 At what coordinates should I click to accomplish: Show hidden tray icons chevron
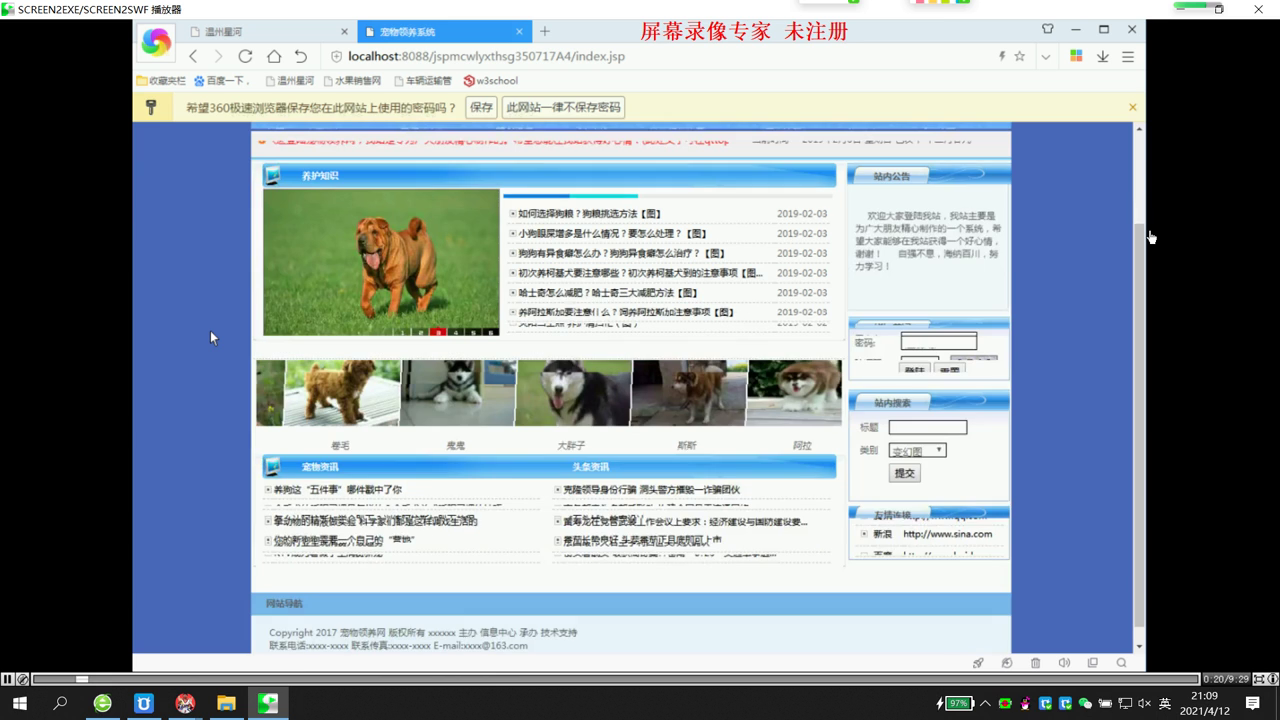tap(985, 704)
